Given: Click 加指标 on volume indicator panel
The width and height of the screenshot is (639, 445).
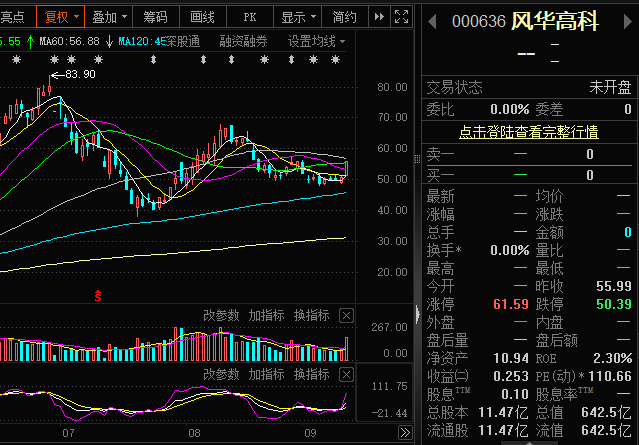Looking at the screenshot, I should [266, 315].
